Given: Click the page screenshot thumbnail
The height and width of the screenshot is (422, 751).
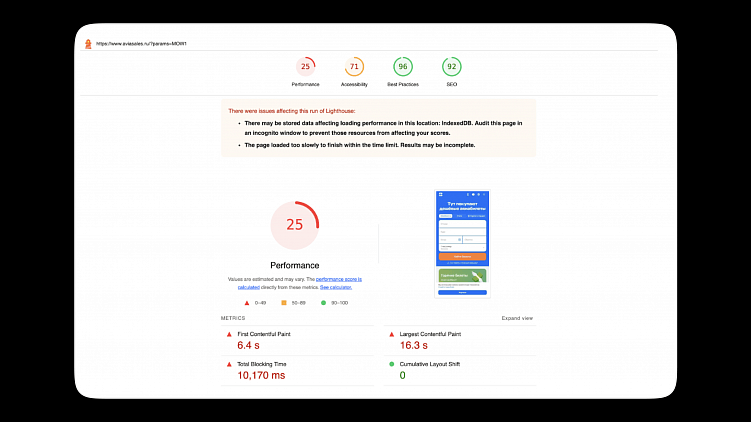Looking at the screenshot, I should pos(462,244).
